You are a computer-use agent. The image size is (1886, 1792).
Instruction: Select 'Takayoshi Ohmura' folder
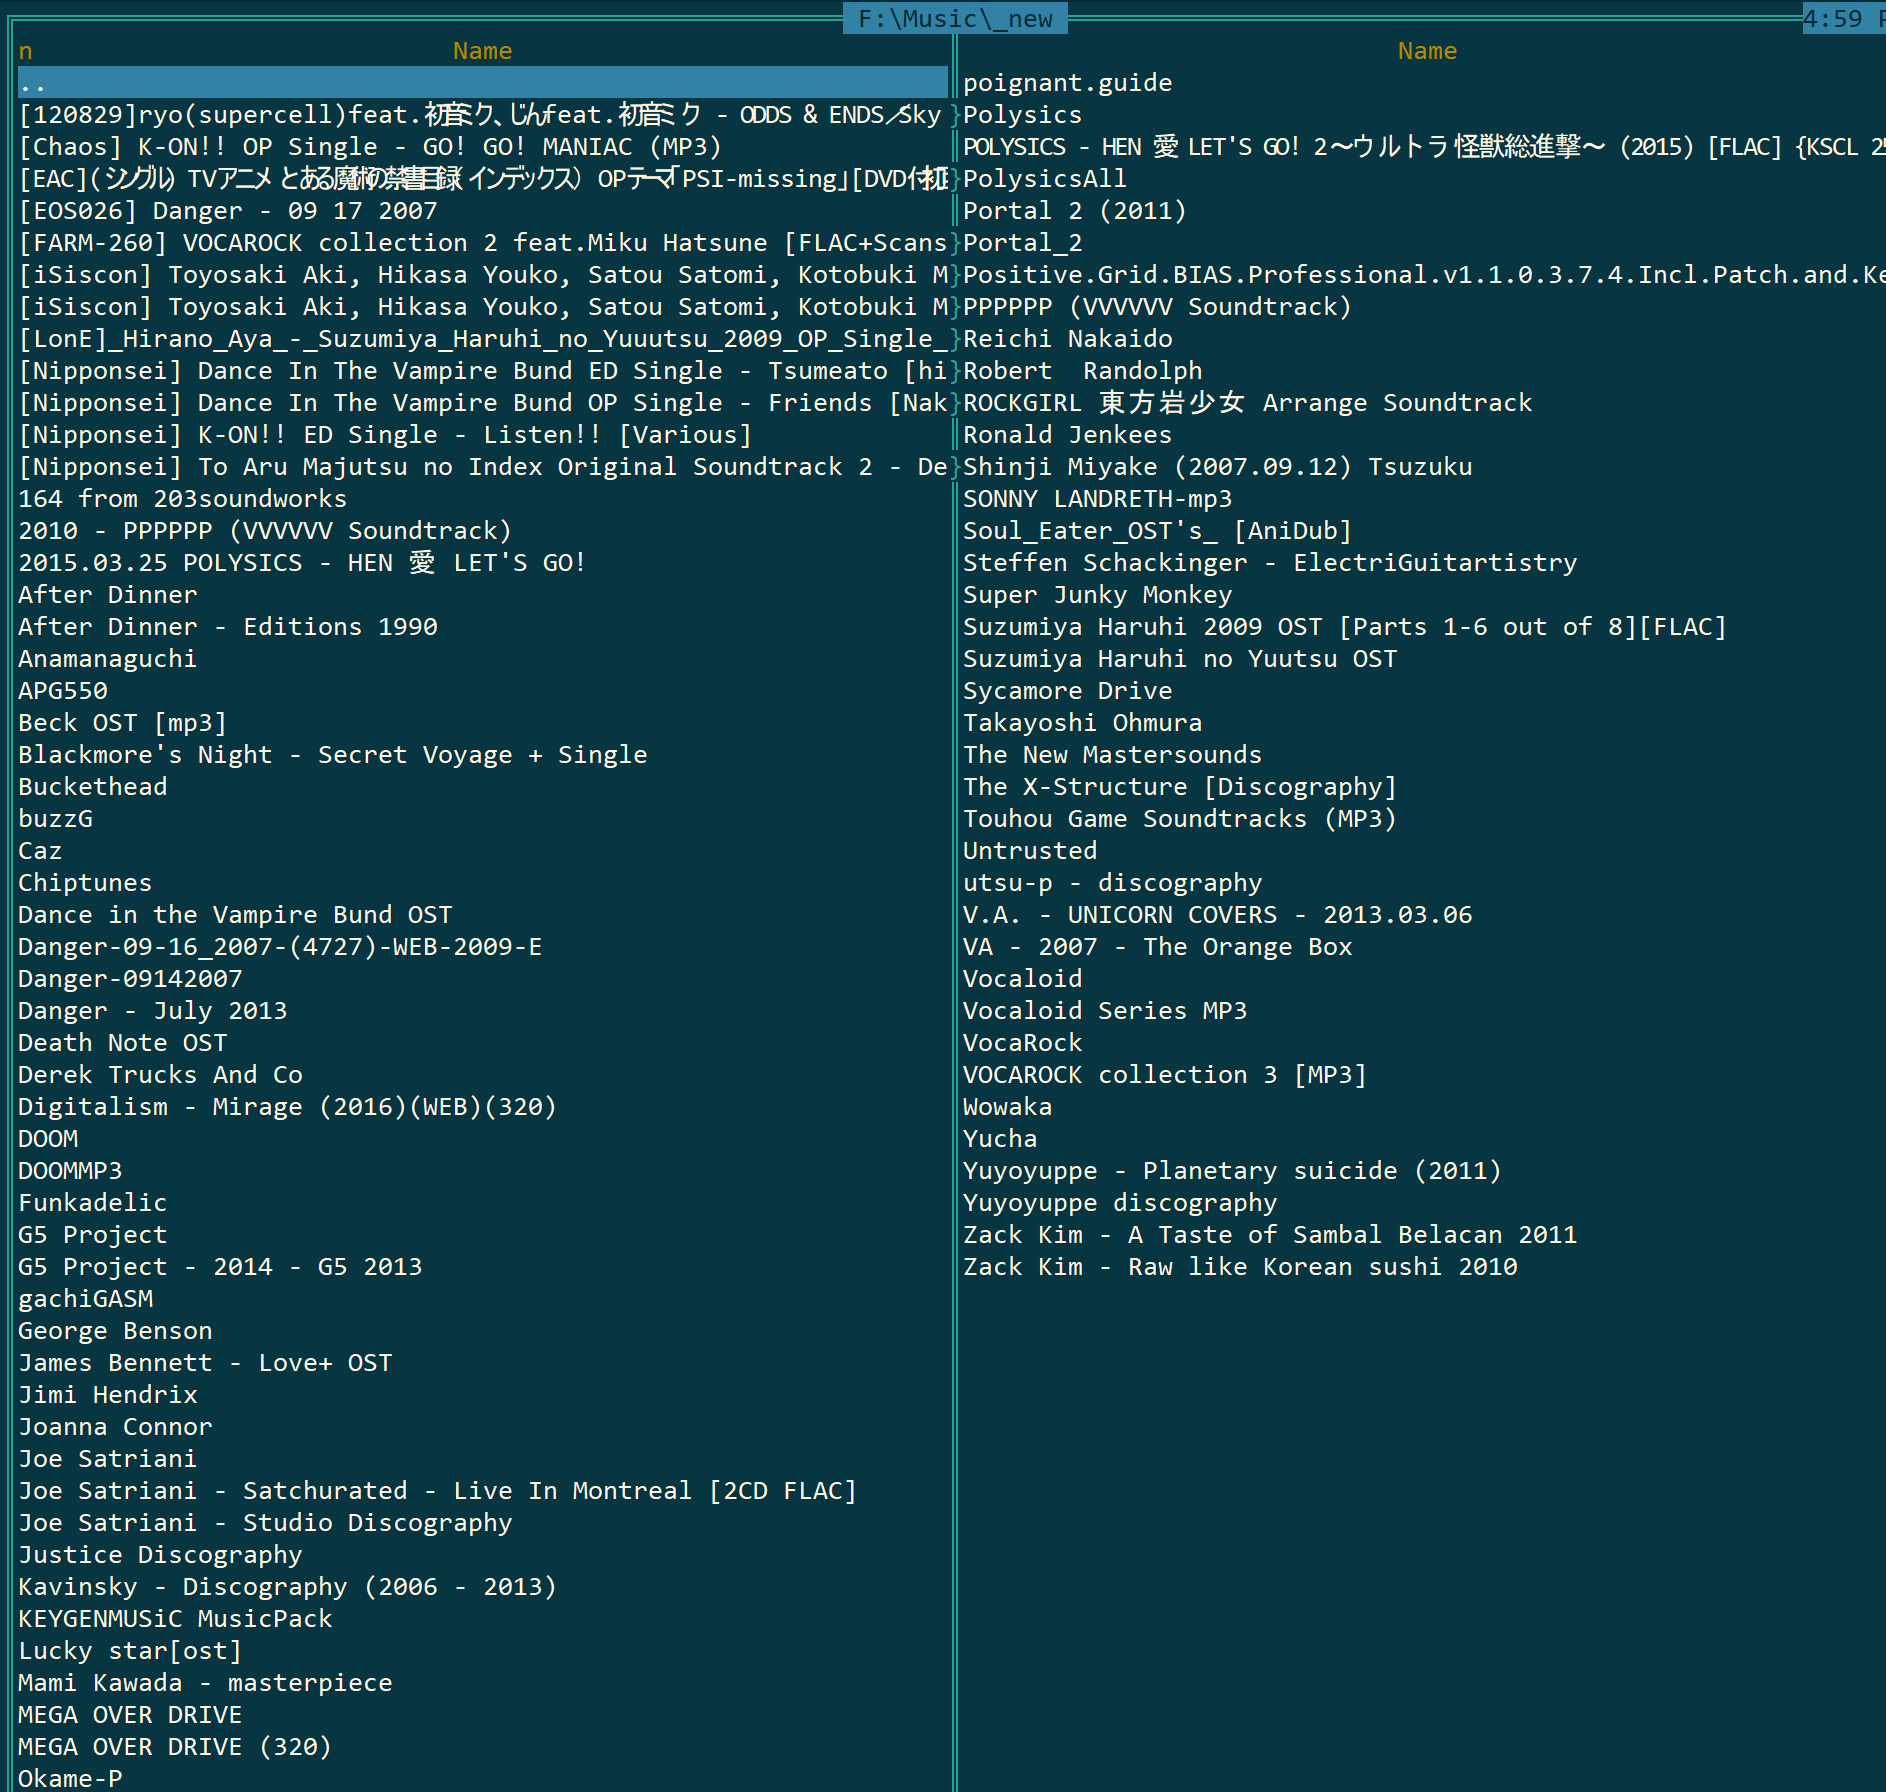point(1083,723)
